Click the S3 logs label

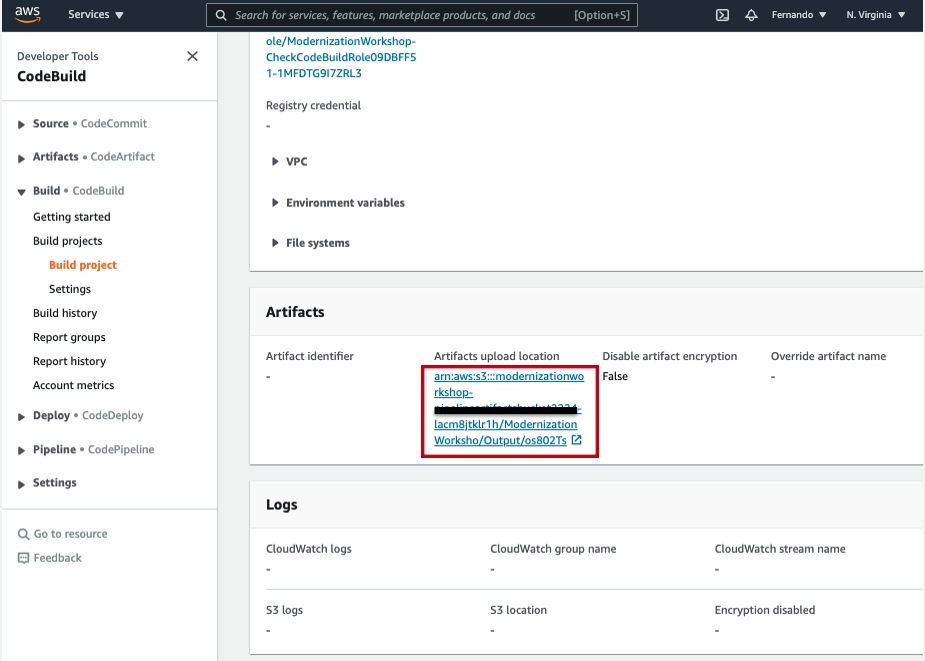284,610
